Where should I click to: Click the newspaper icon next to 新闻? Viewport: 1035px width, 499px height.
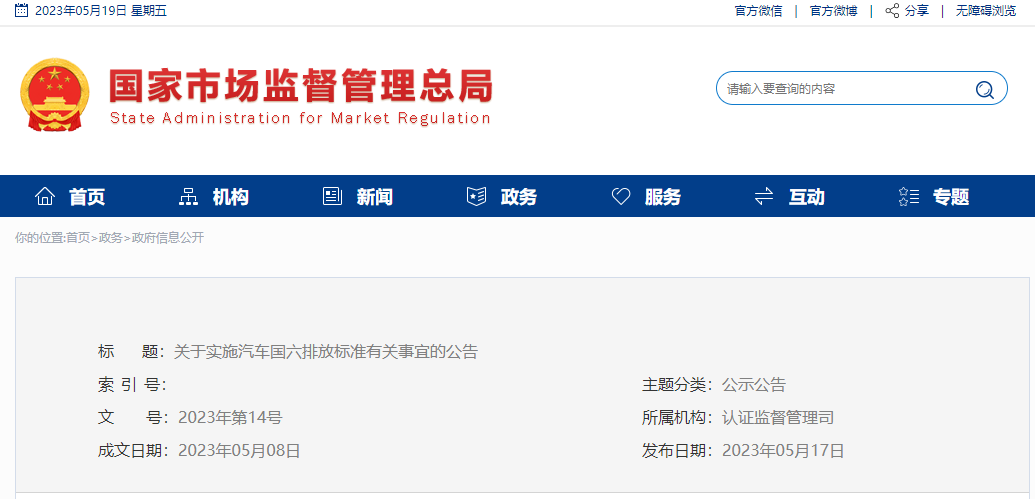point(332,196)
